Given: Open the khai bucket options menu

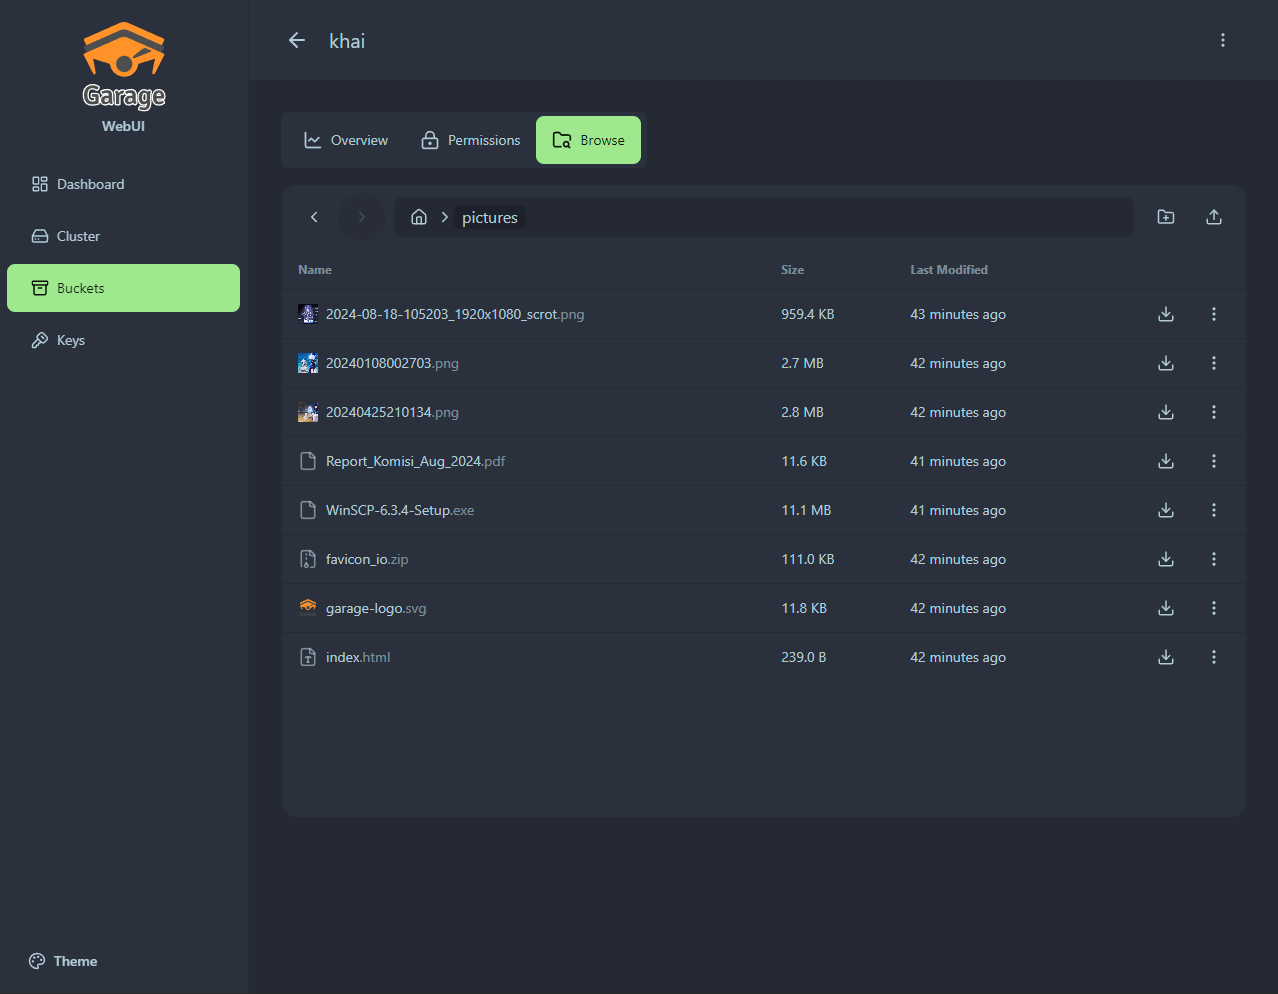Looking at the screenshot, I should 1222,40.
